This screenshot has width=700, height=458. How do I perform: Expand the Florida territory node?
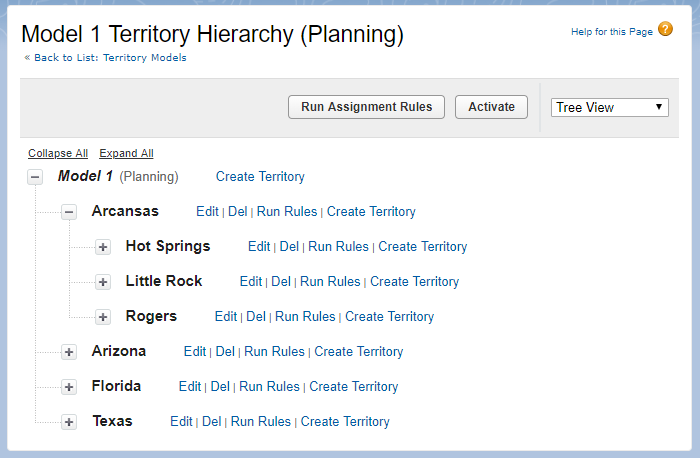(x=69, y=387)
